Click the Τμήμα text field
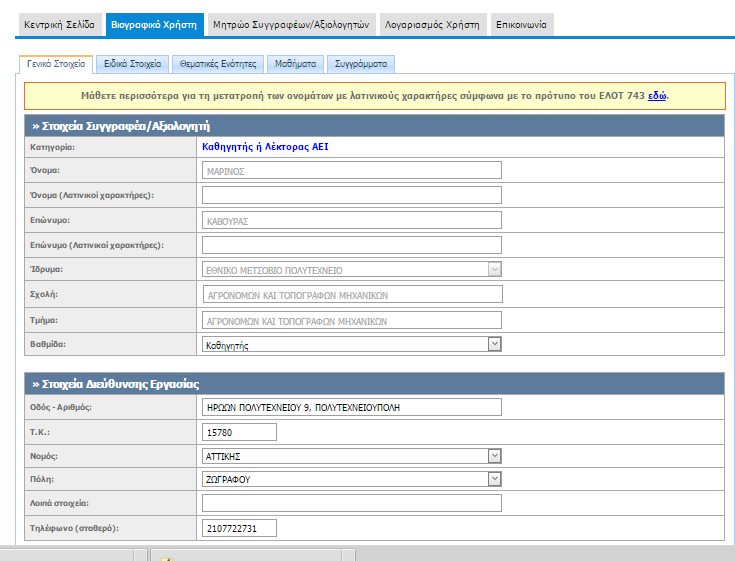Screen dimensions: 735x561 tap(352, 321)
